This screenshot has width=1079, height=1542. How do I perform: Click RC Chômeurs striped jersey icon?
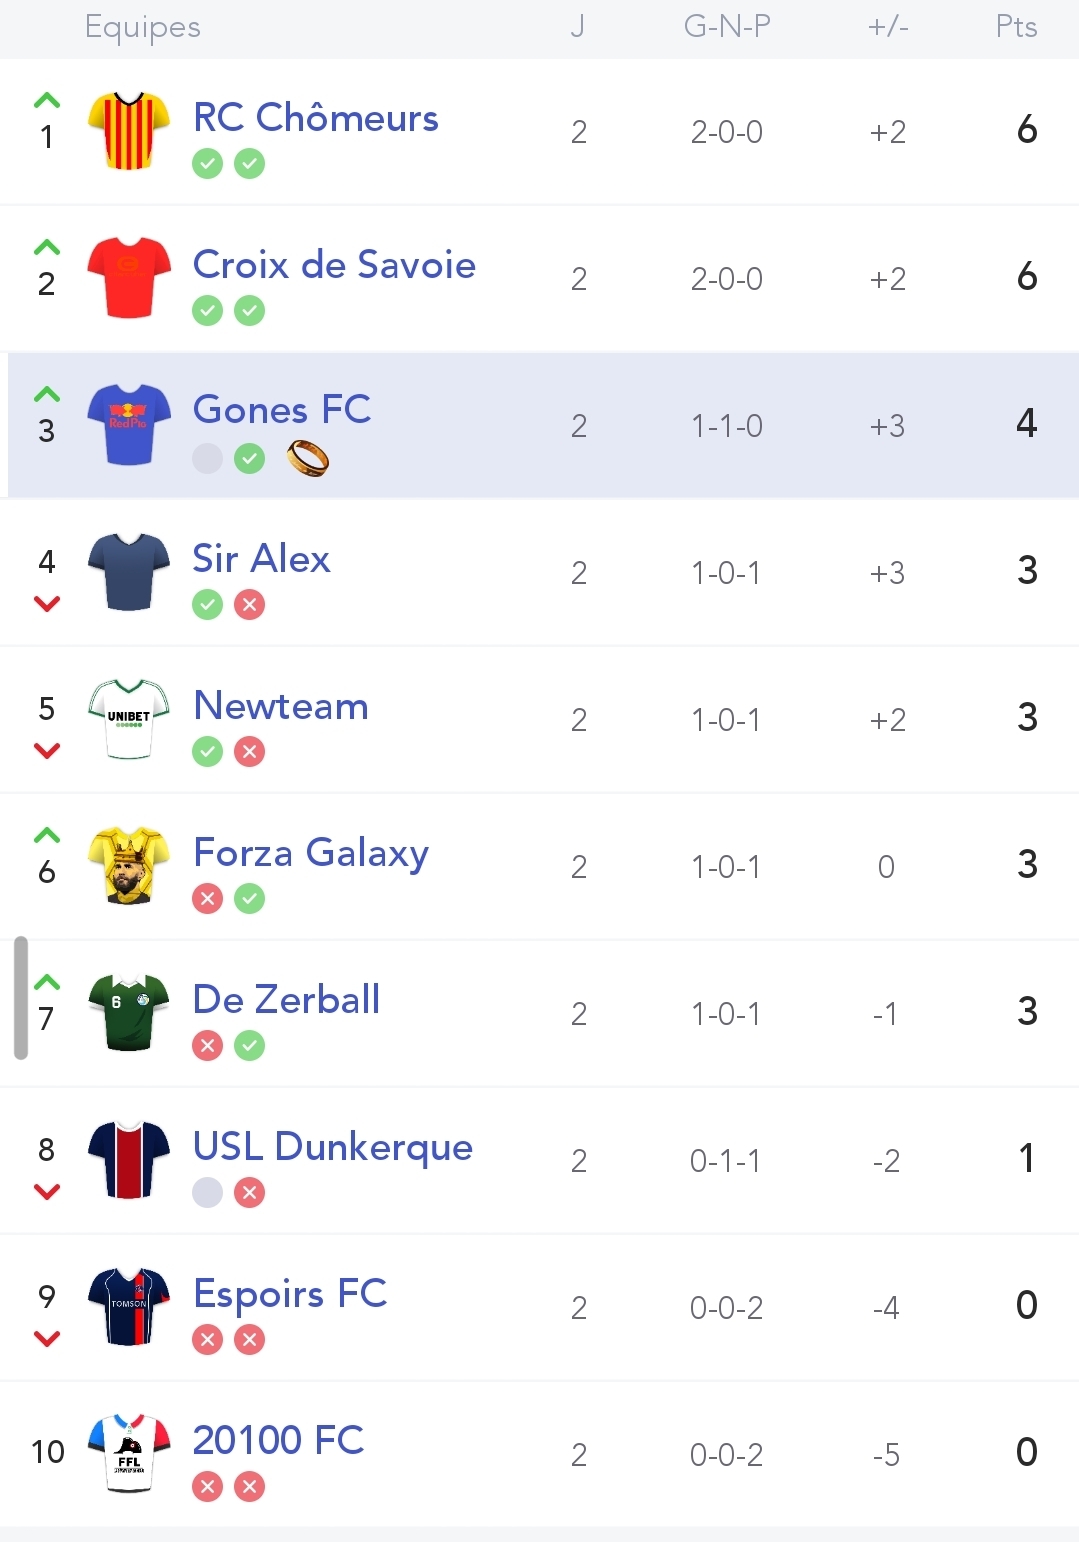pos(129,131)
